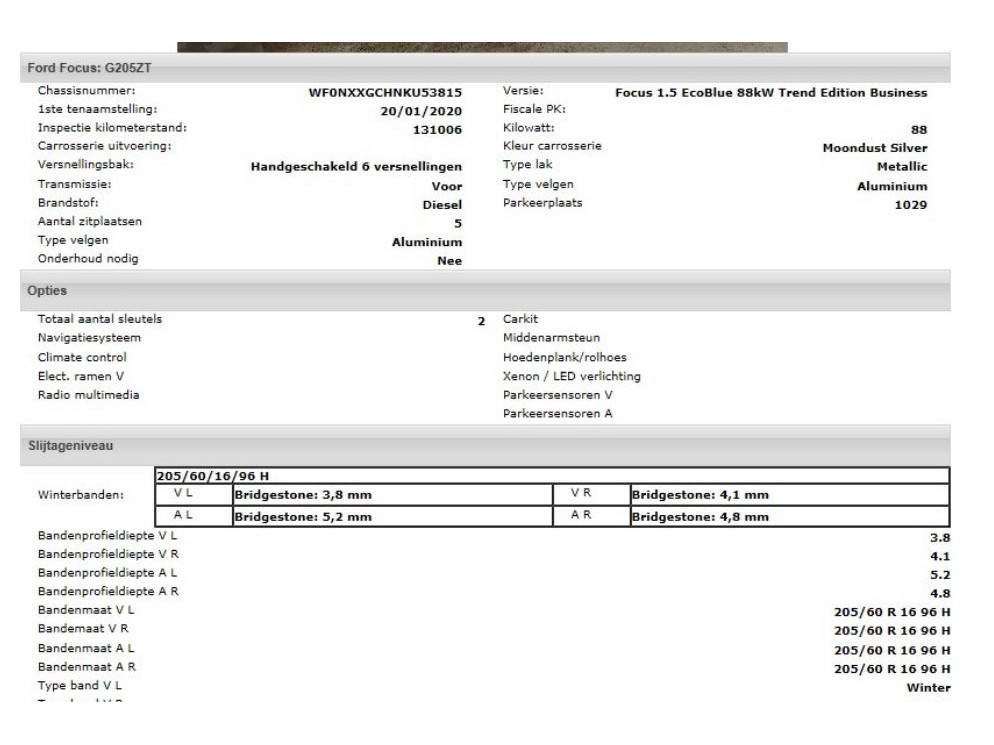Image resolution: width=994 pixels, height=745 pixels.
Task: Select the tyre size in the 'Bandemaat V R' row
Action: point(892,631)
